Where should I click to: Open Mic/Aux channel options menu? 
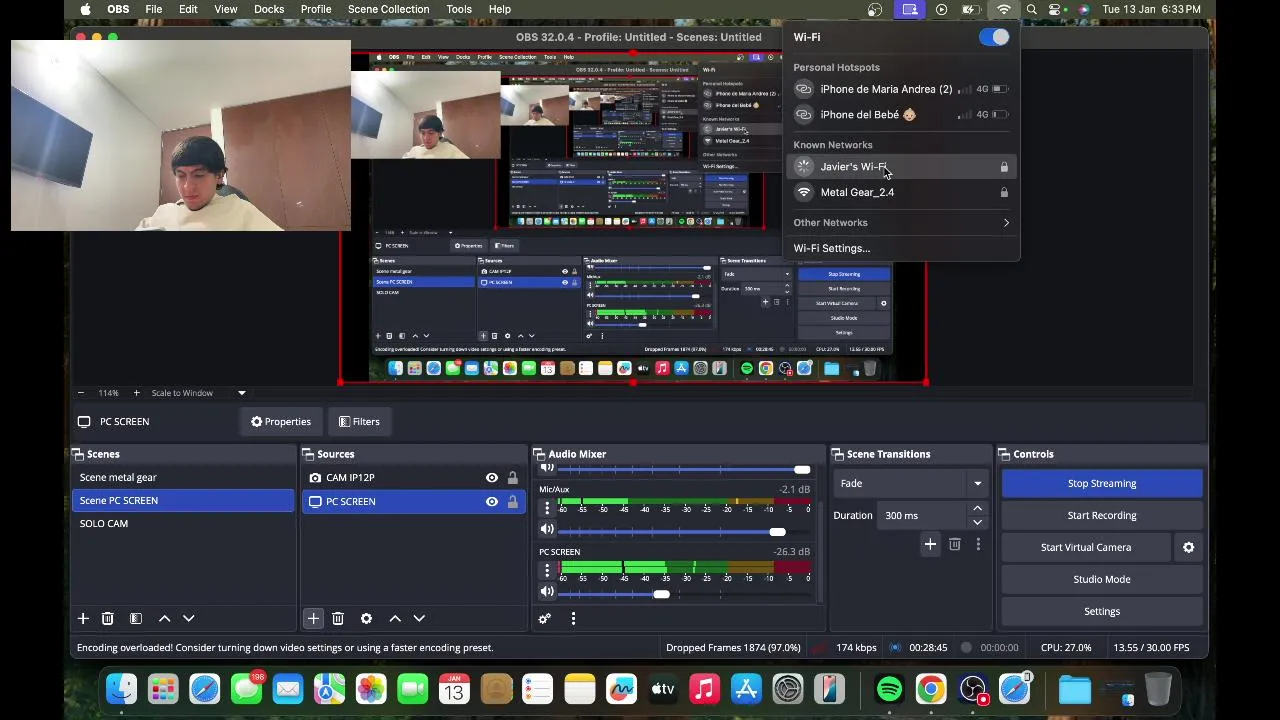(x=547, y=508)
